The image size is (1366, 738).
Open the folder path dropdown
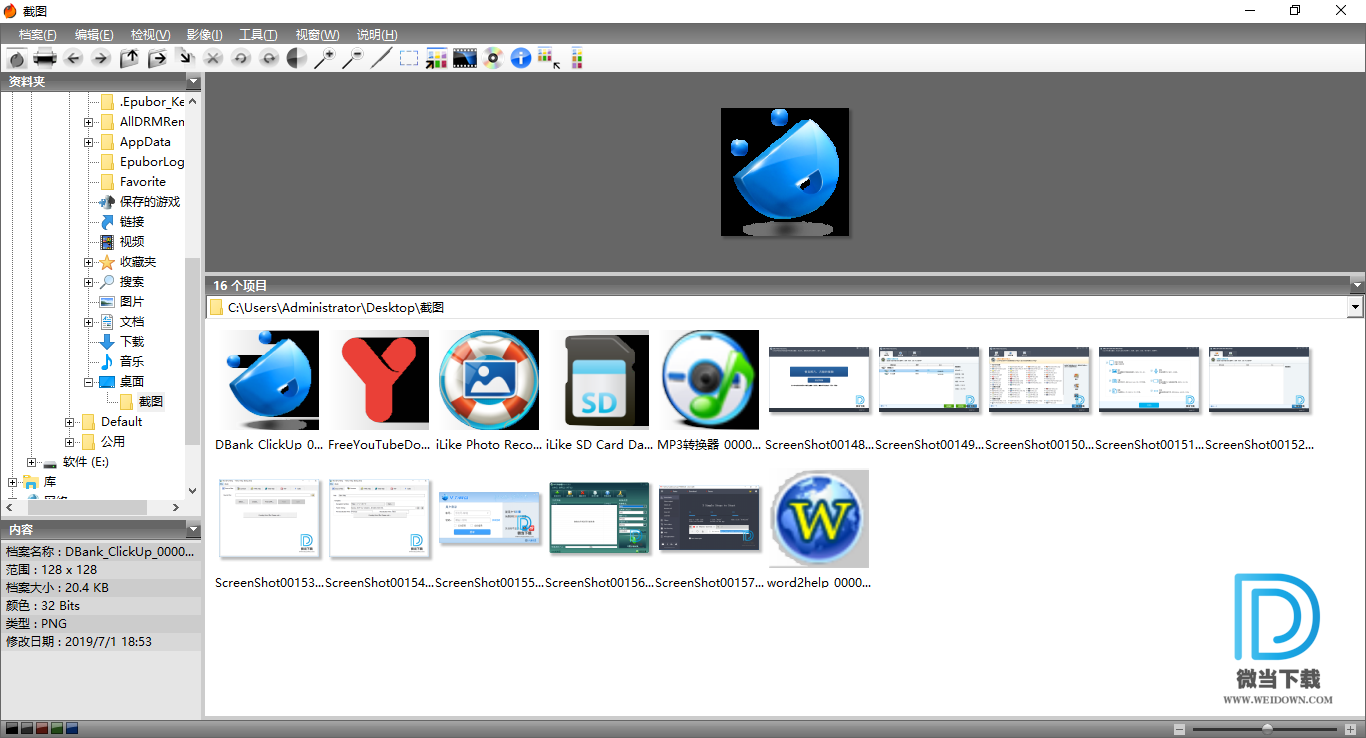(1356, 308)
